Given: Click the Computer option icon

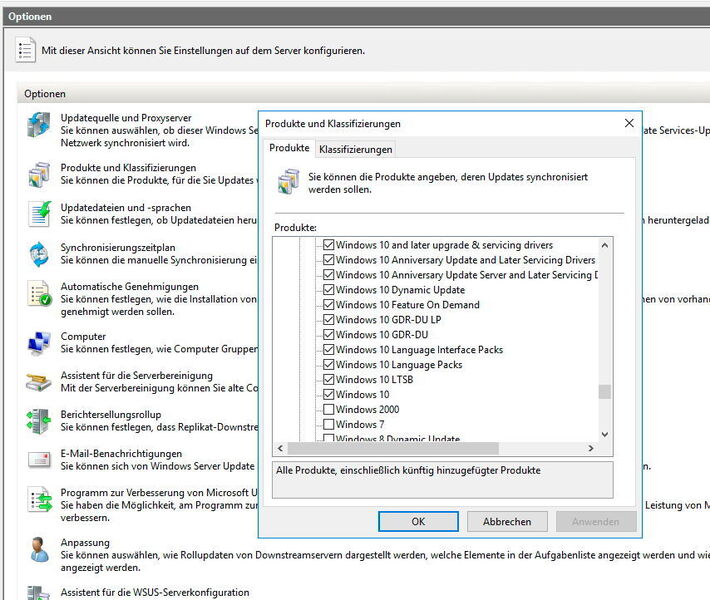Looking at the screenshot, I should coord(39,343).
